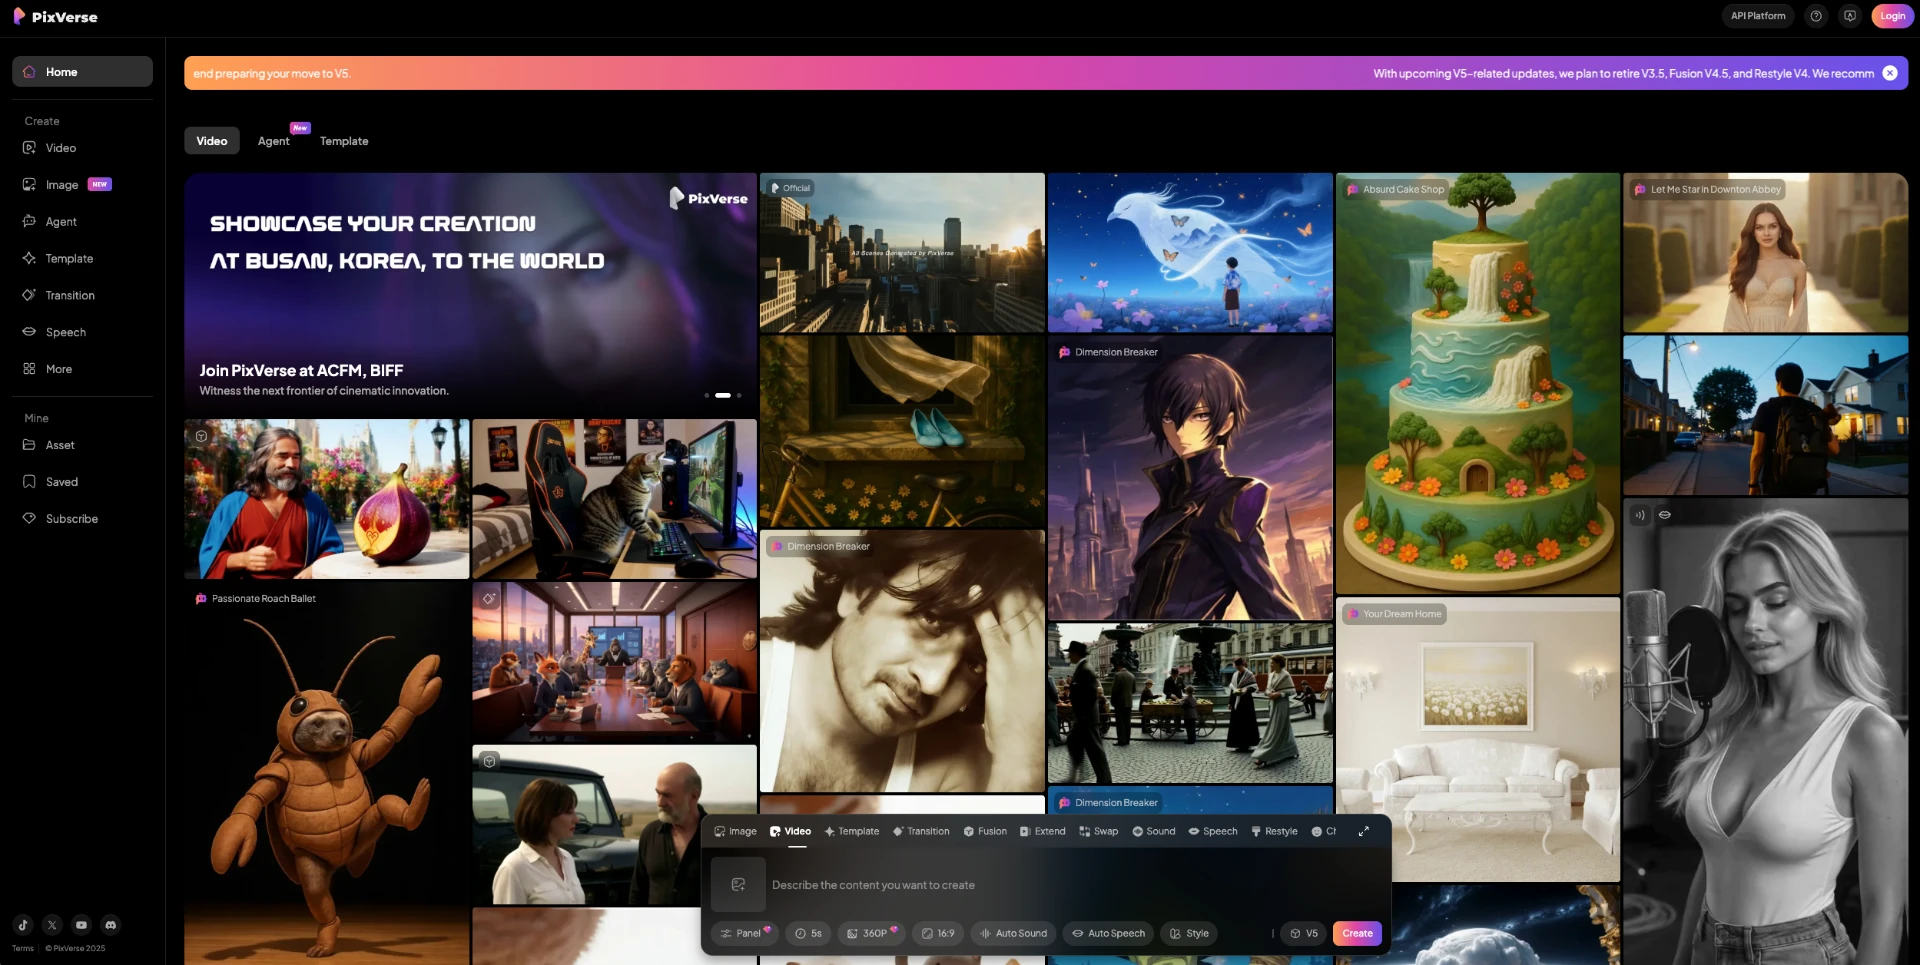This screenshot has height=965, width=1920.
Task: Open the Terms link
Action: point(23,948)
